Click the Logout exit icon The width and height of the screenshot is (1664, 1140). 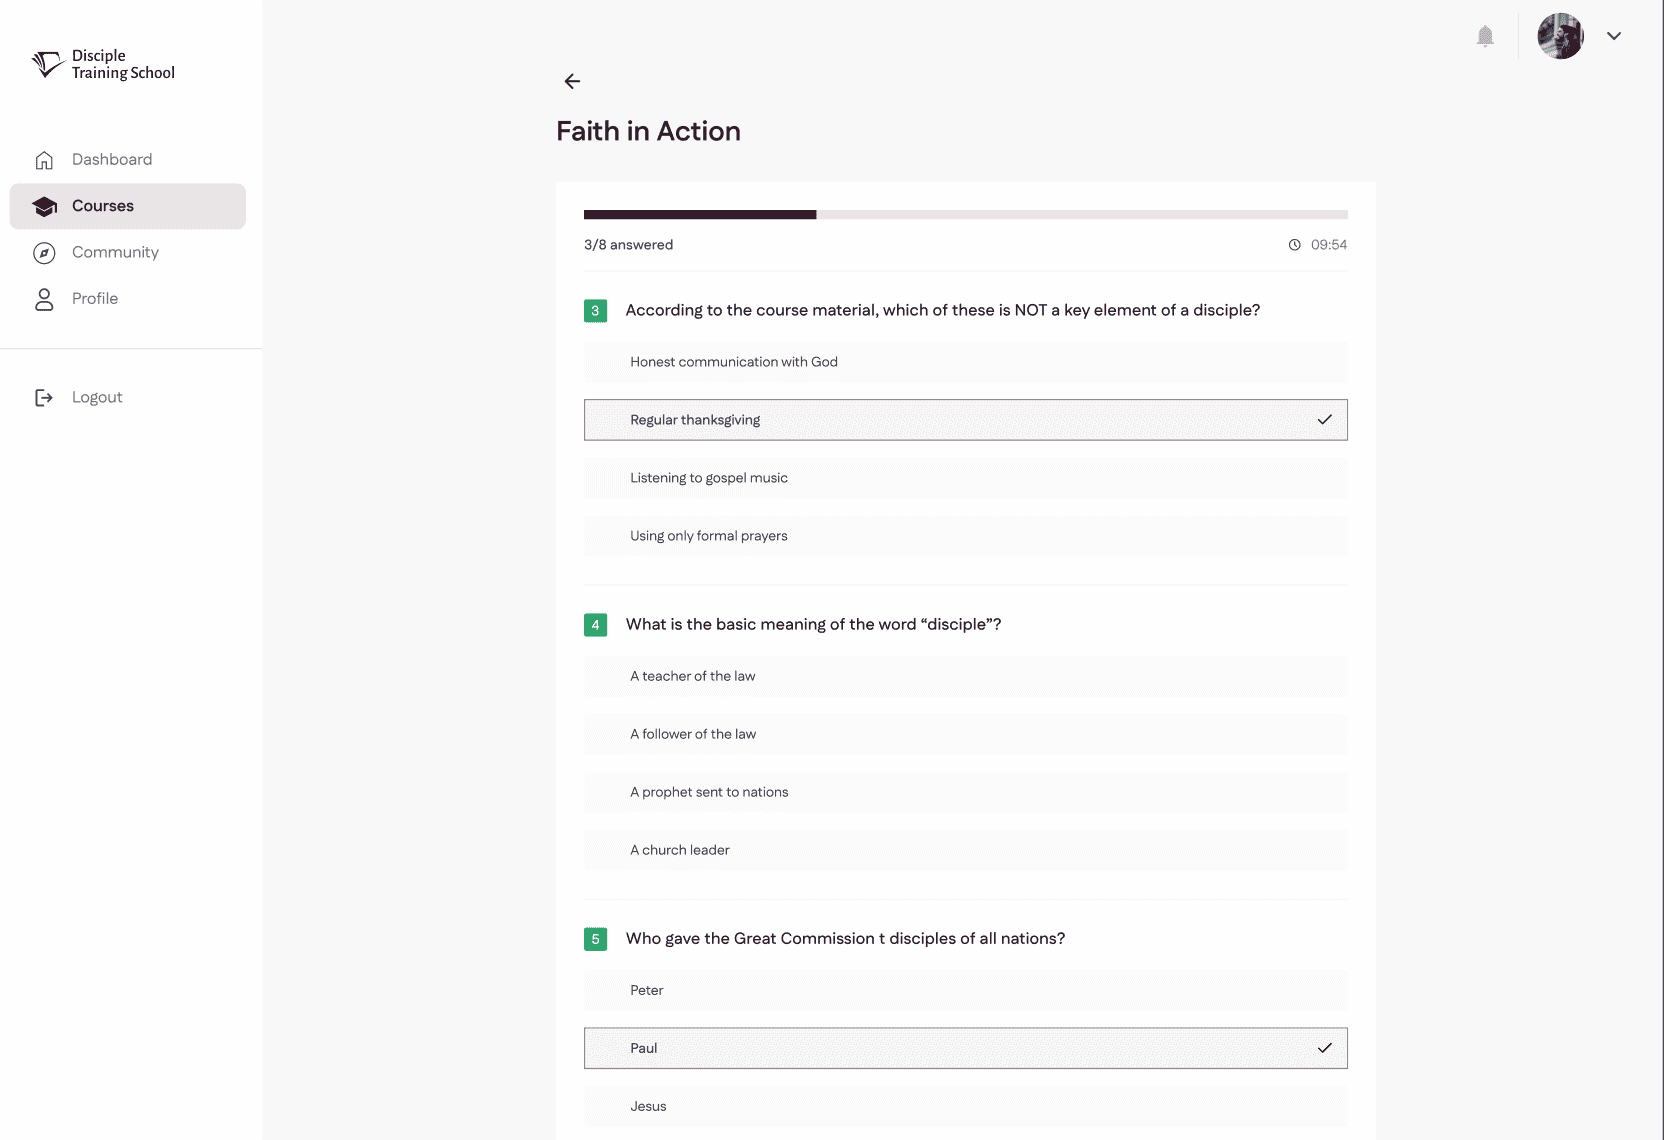[x=44, y=397]
